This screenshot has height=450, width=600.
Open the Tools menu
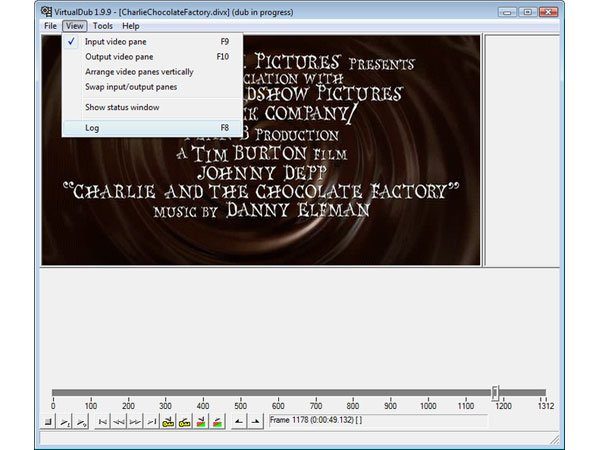pyautogui.click(x=103, y=26)
